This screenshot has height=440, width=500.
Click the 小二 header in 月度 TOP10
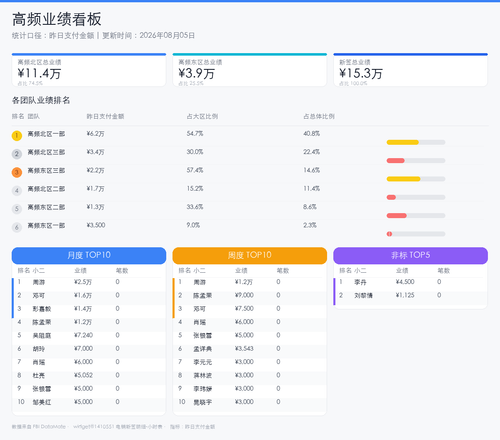pyautogui.click(x=39, y=271)
